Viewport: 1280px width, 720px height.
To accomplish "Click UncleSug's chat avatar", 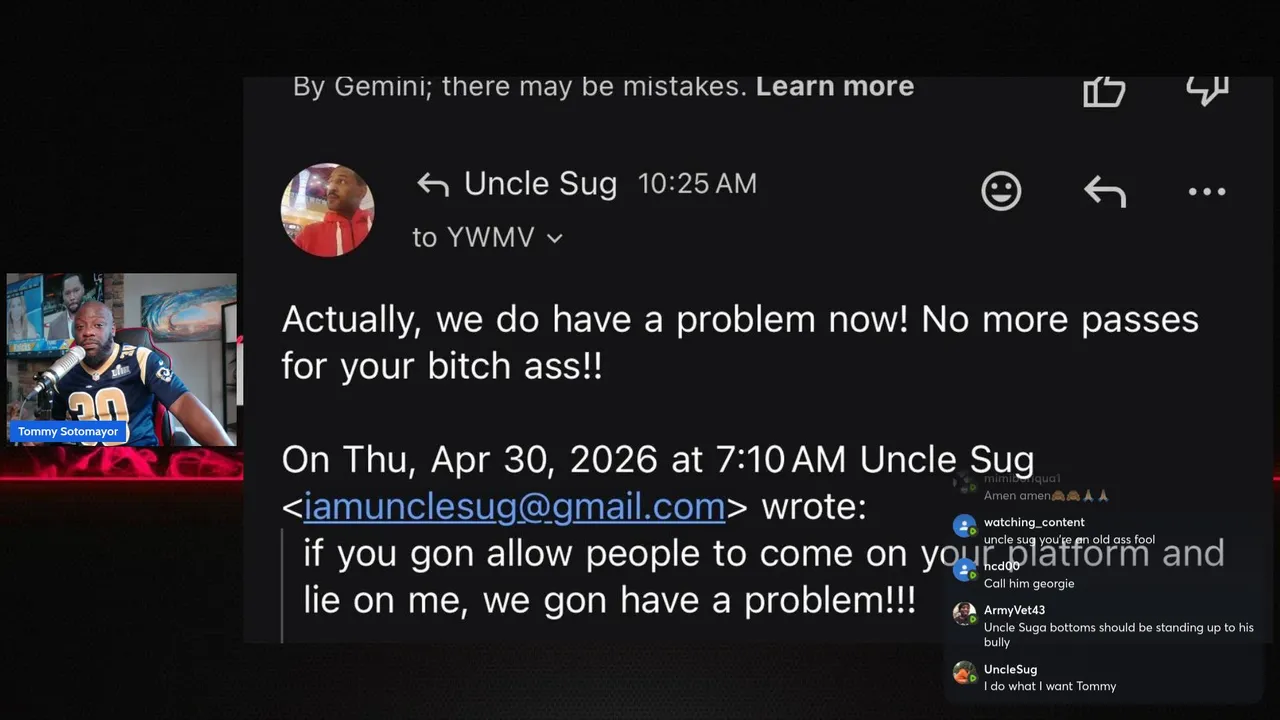I will tap(964, 674).
